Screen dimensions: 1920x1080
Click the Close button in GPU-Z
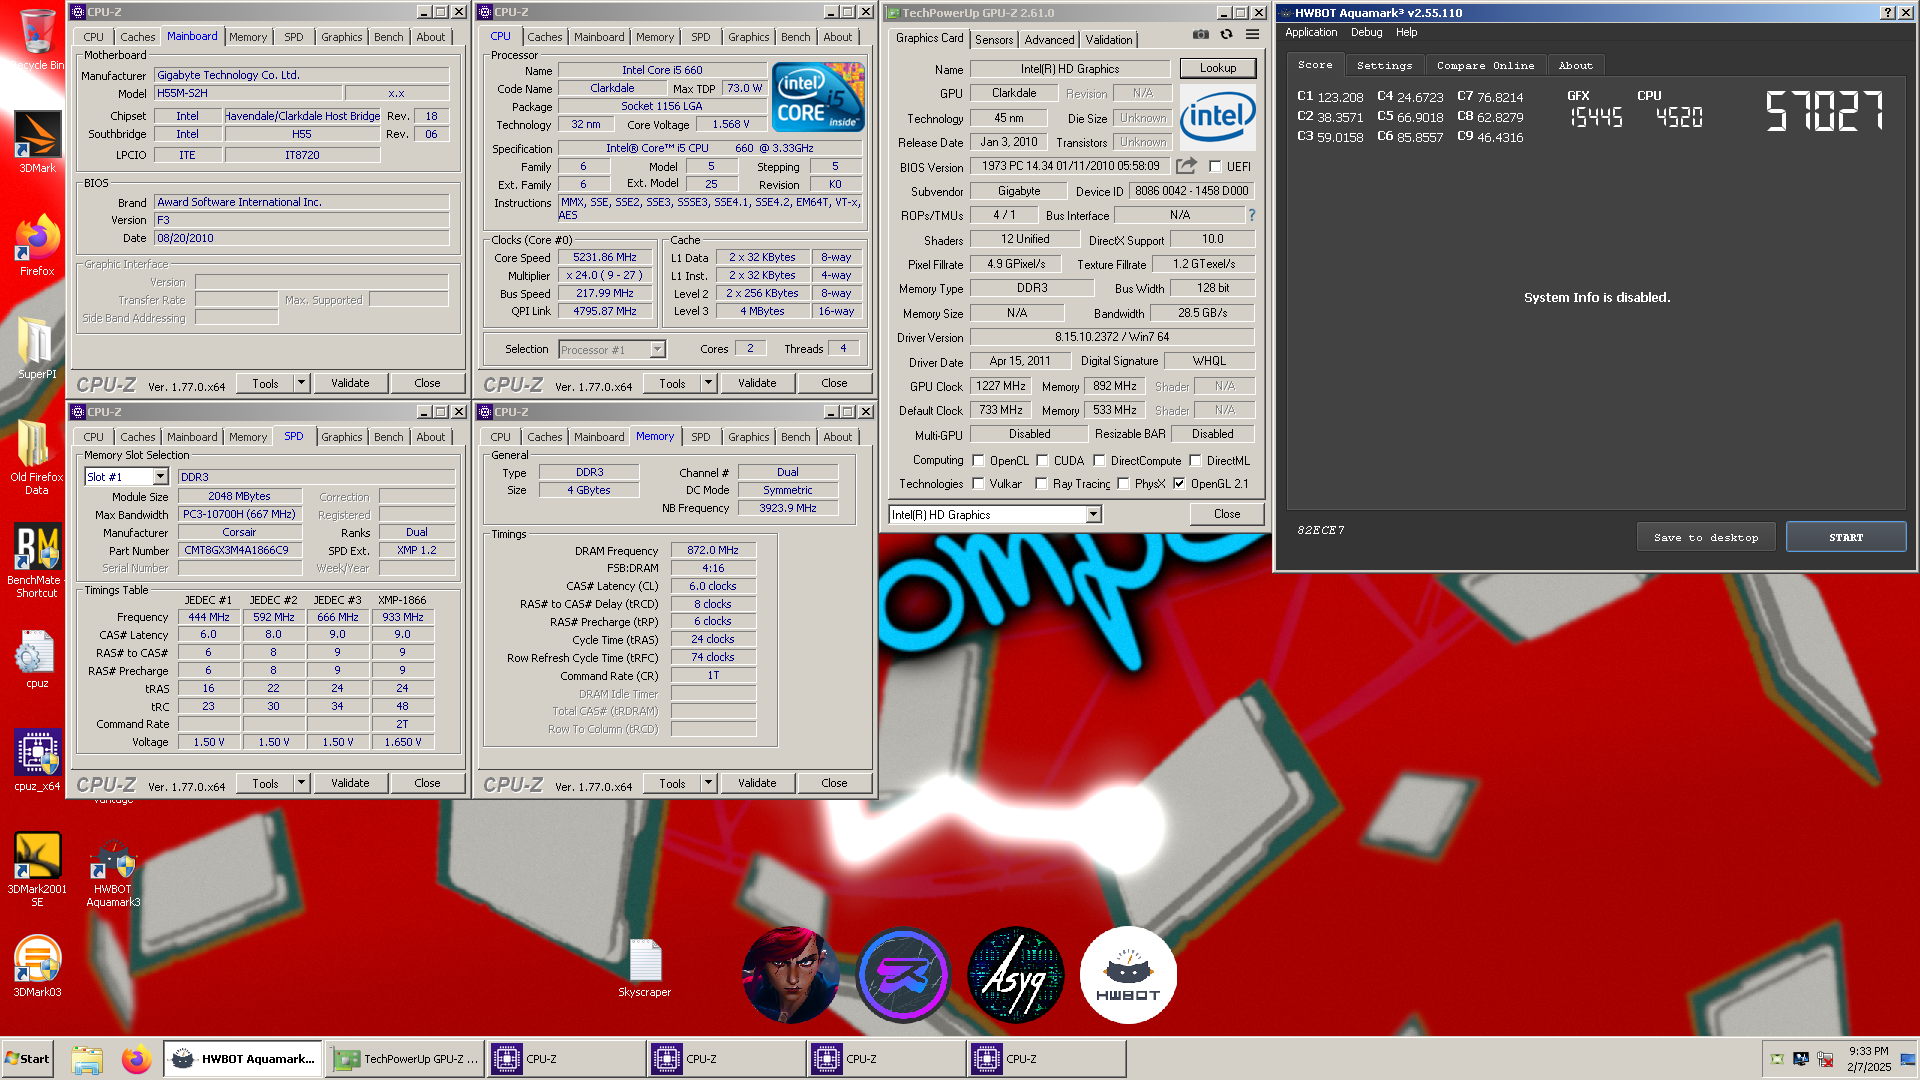click(x=1227, y=514)
